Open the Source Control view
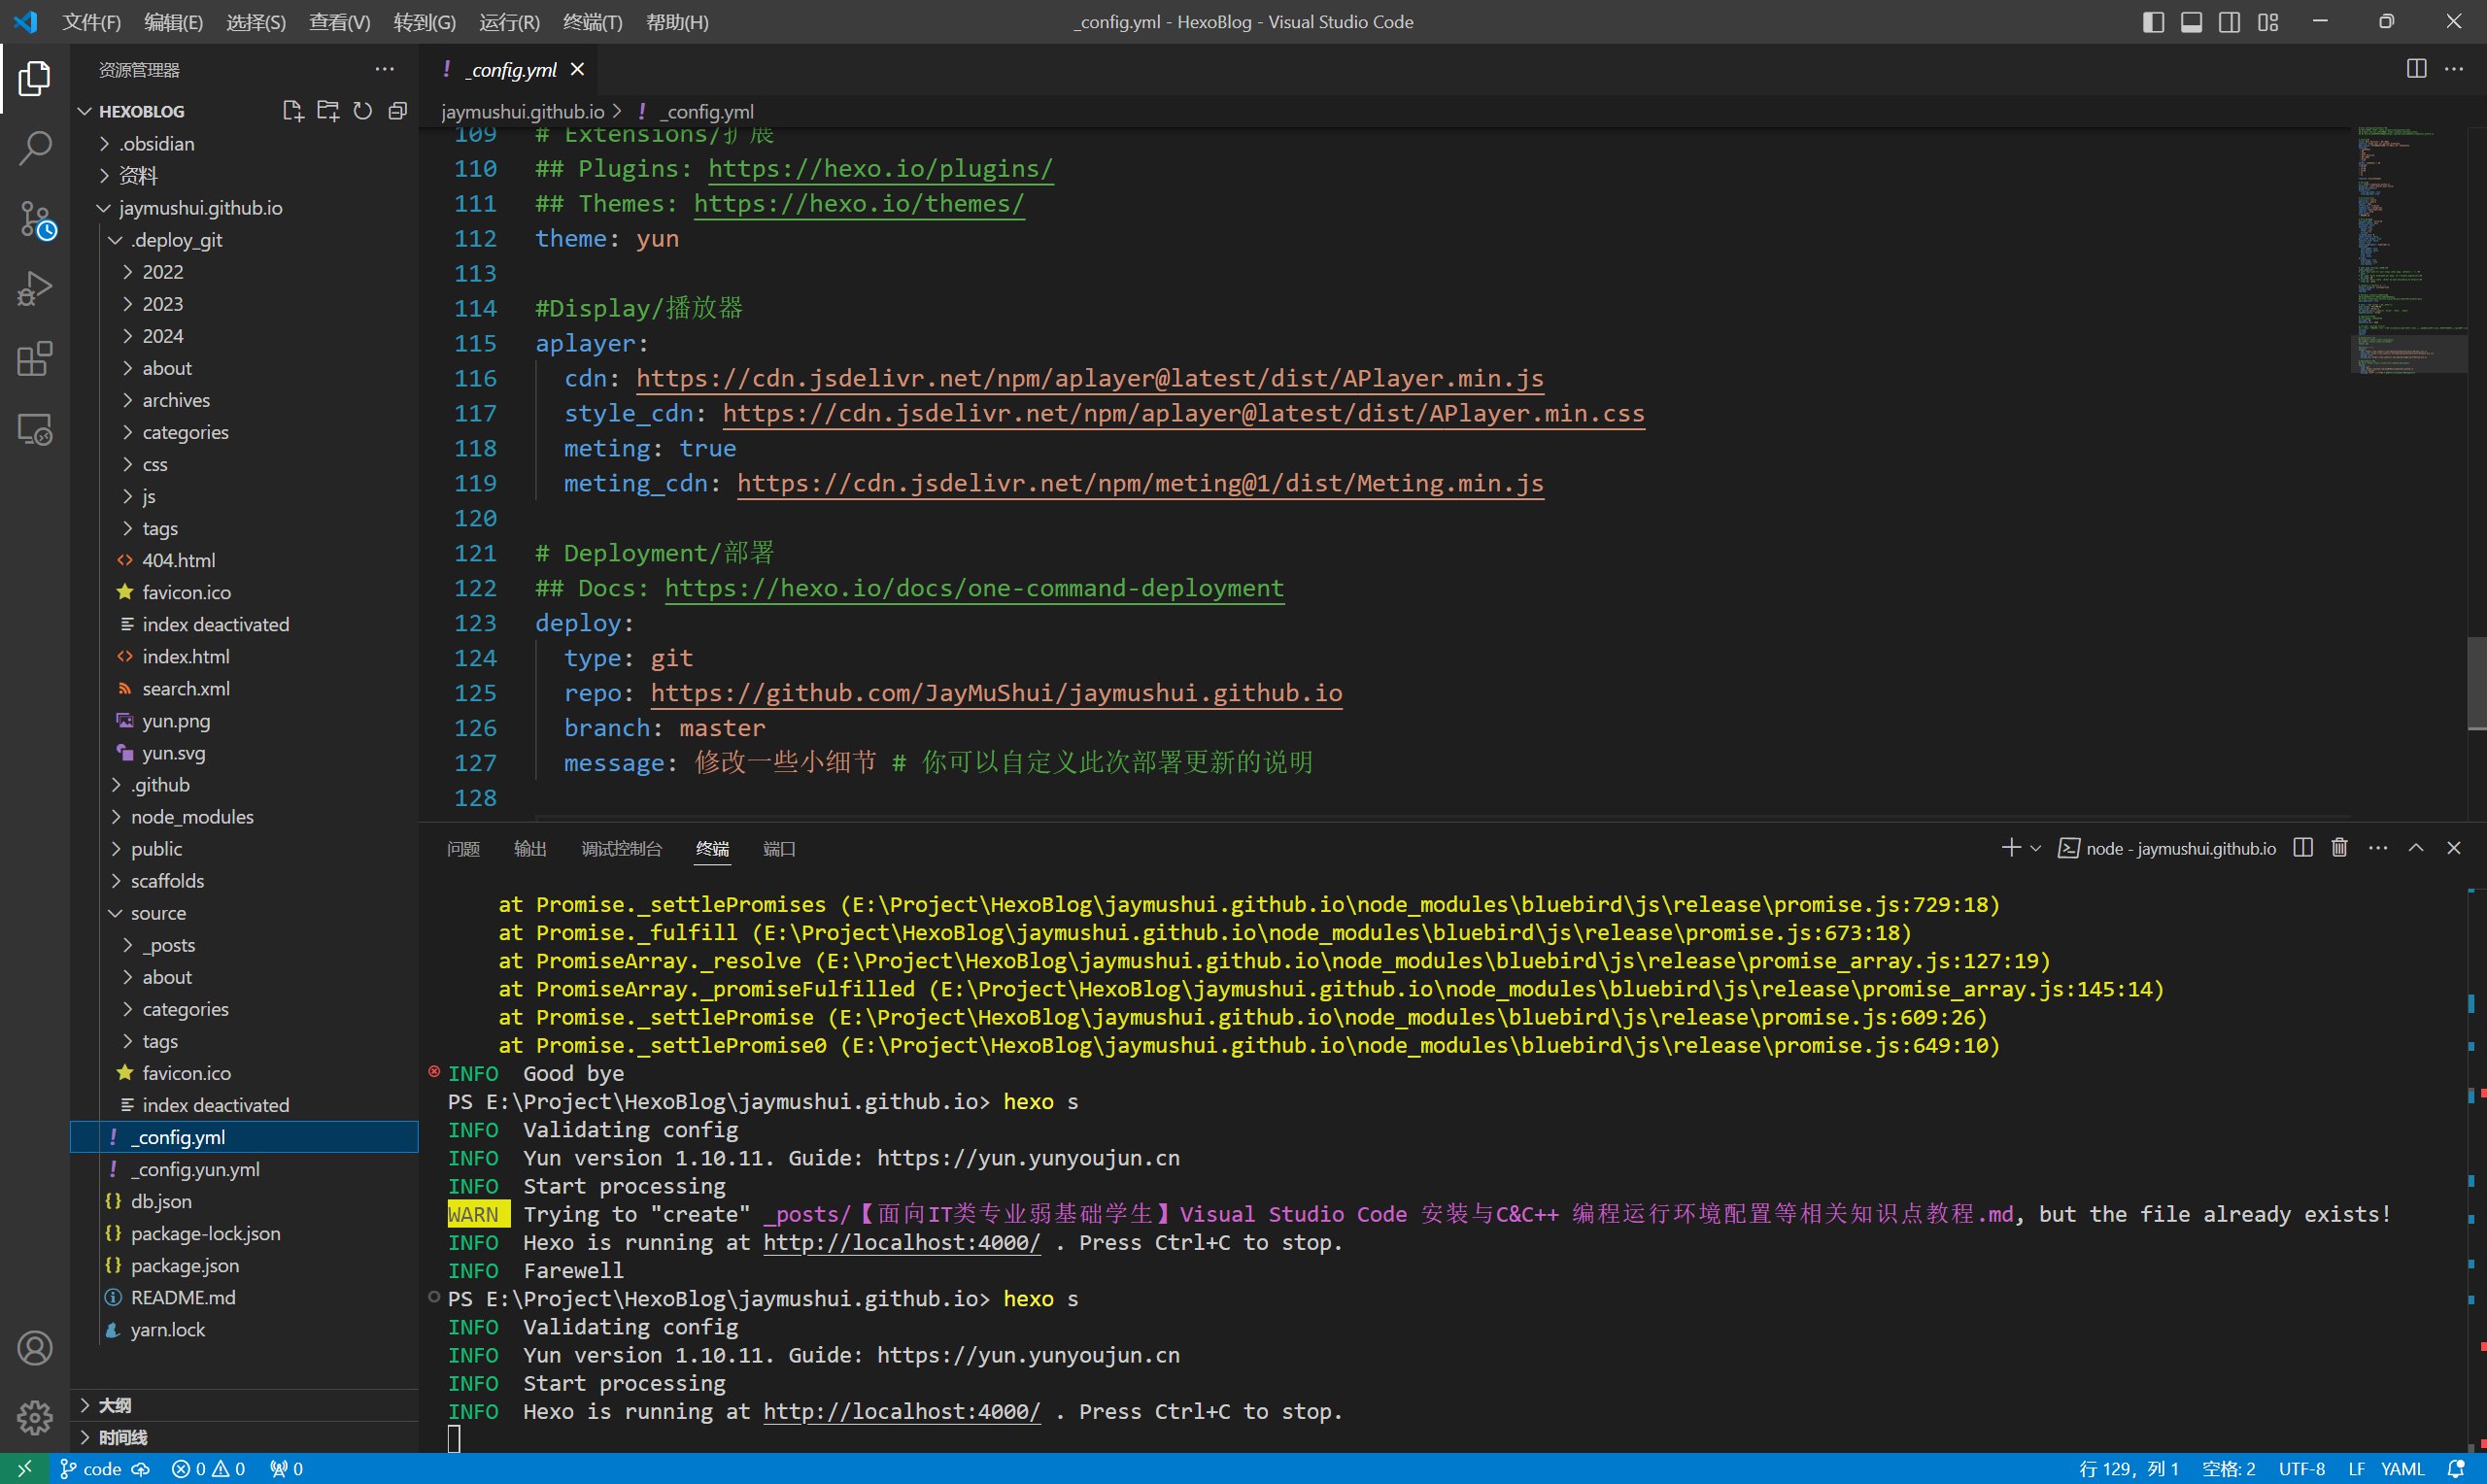Screen dimensions: 2487x1484 35,219
